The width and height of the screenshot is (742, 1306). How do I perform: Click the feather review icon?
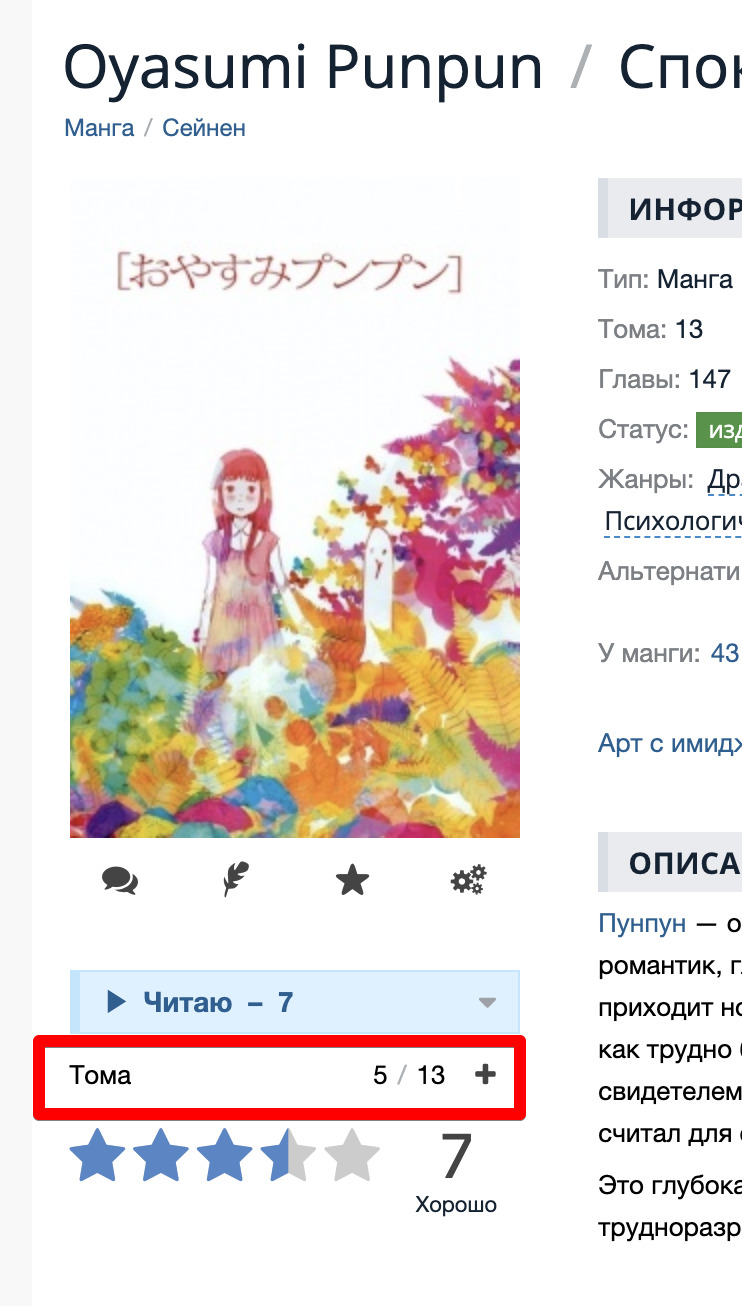(236, 880)
